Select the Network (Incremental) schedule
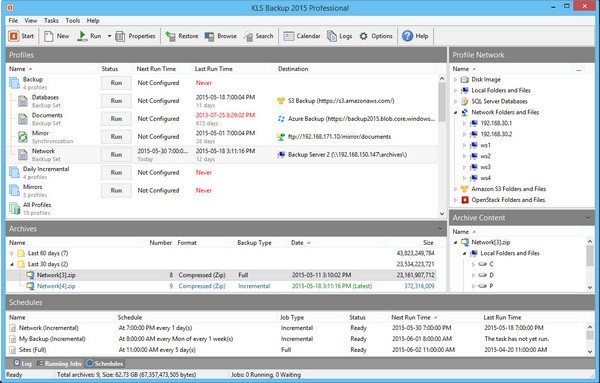Screen dimensions: 600x383 tap(49, 328)
